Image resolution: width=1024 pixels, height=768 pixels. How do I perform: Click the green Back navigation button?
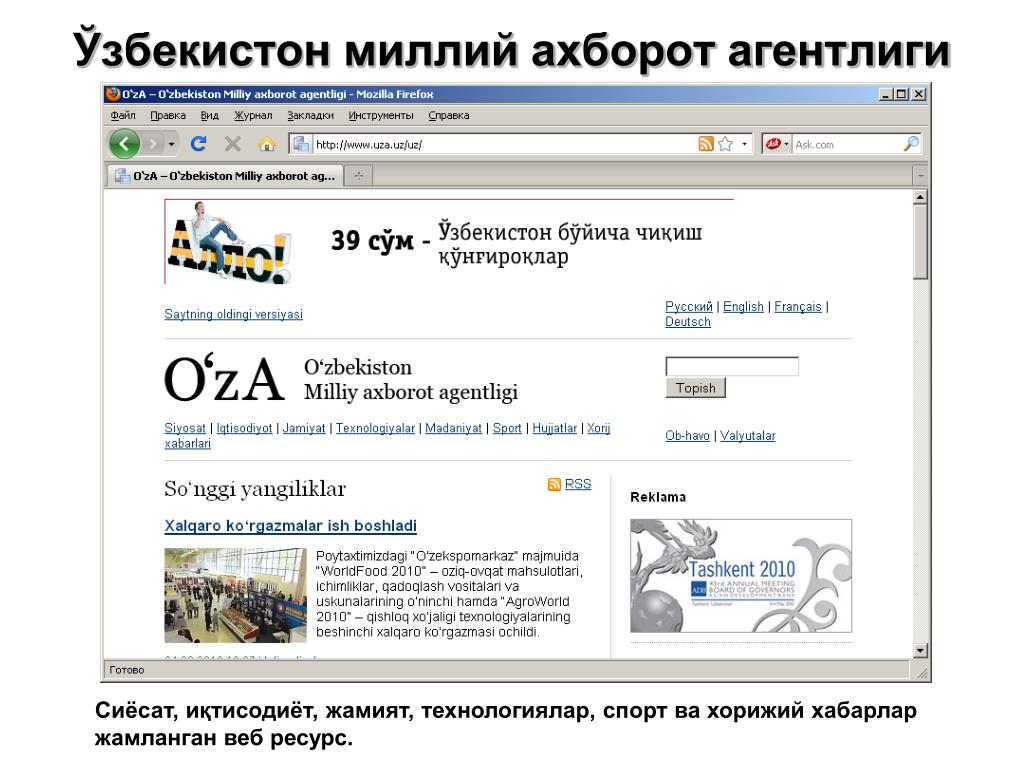(124, 144)
